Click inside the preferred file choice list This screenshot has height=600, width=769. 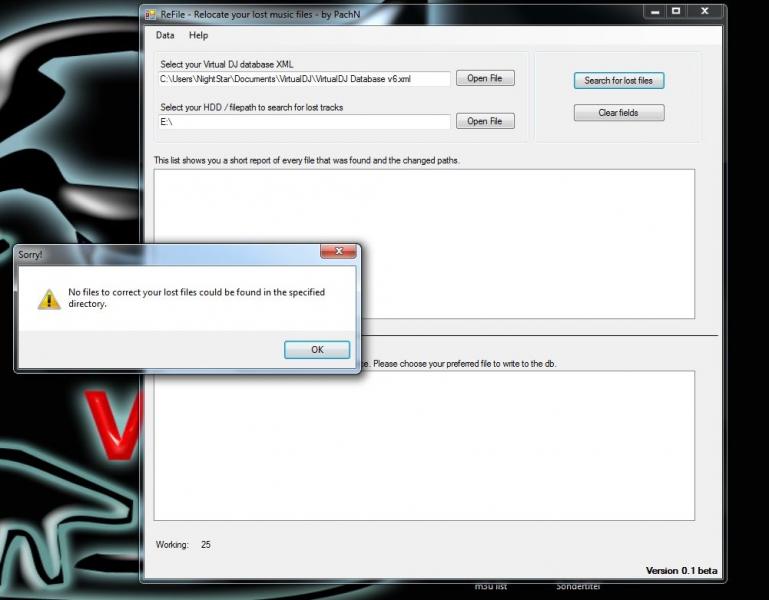(424, 445)
